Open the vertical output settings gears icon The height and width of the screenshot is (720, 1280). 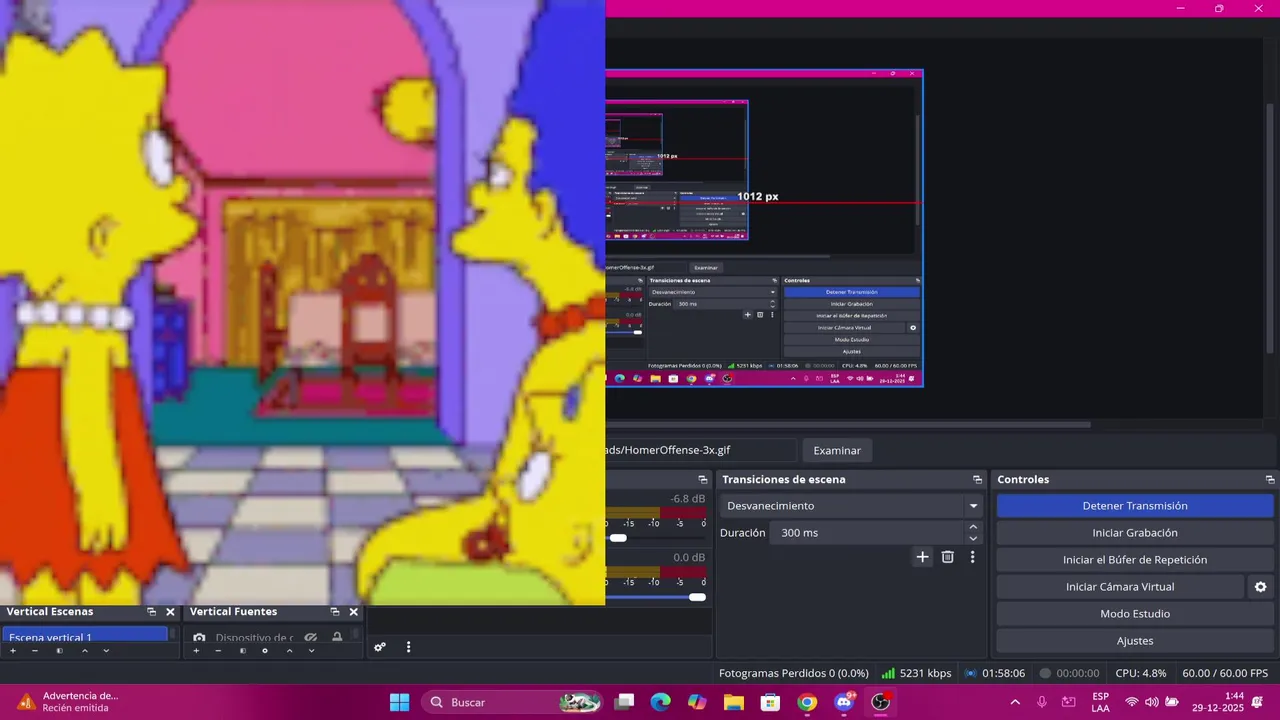(x=380, y=647)
